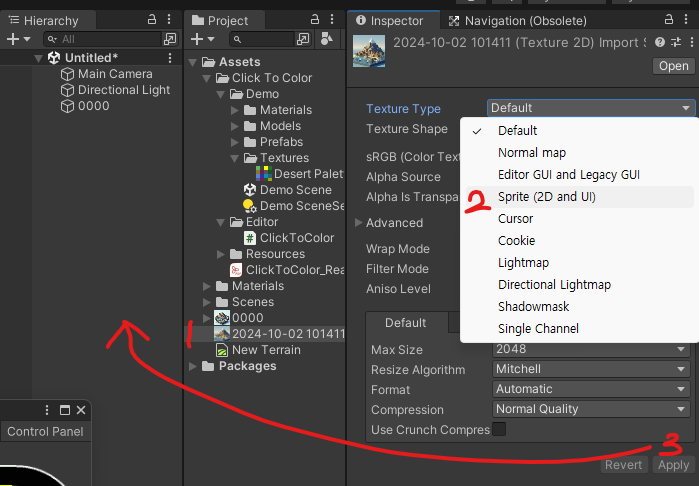Click Project search-by-type filter icon
This screenshot has height=486, width=699.
pyautogui.click(x=327, y=39)
